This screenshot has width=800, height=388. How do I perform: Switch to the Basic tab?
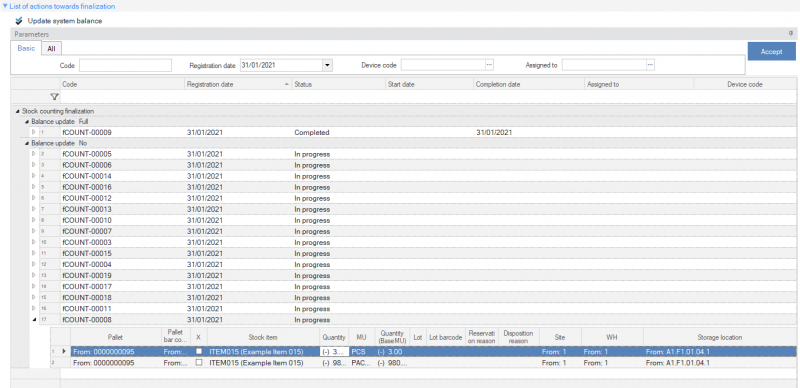pyautogui.click(x=27, y=48)
